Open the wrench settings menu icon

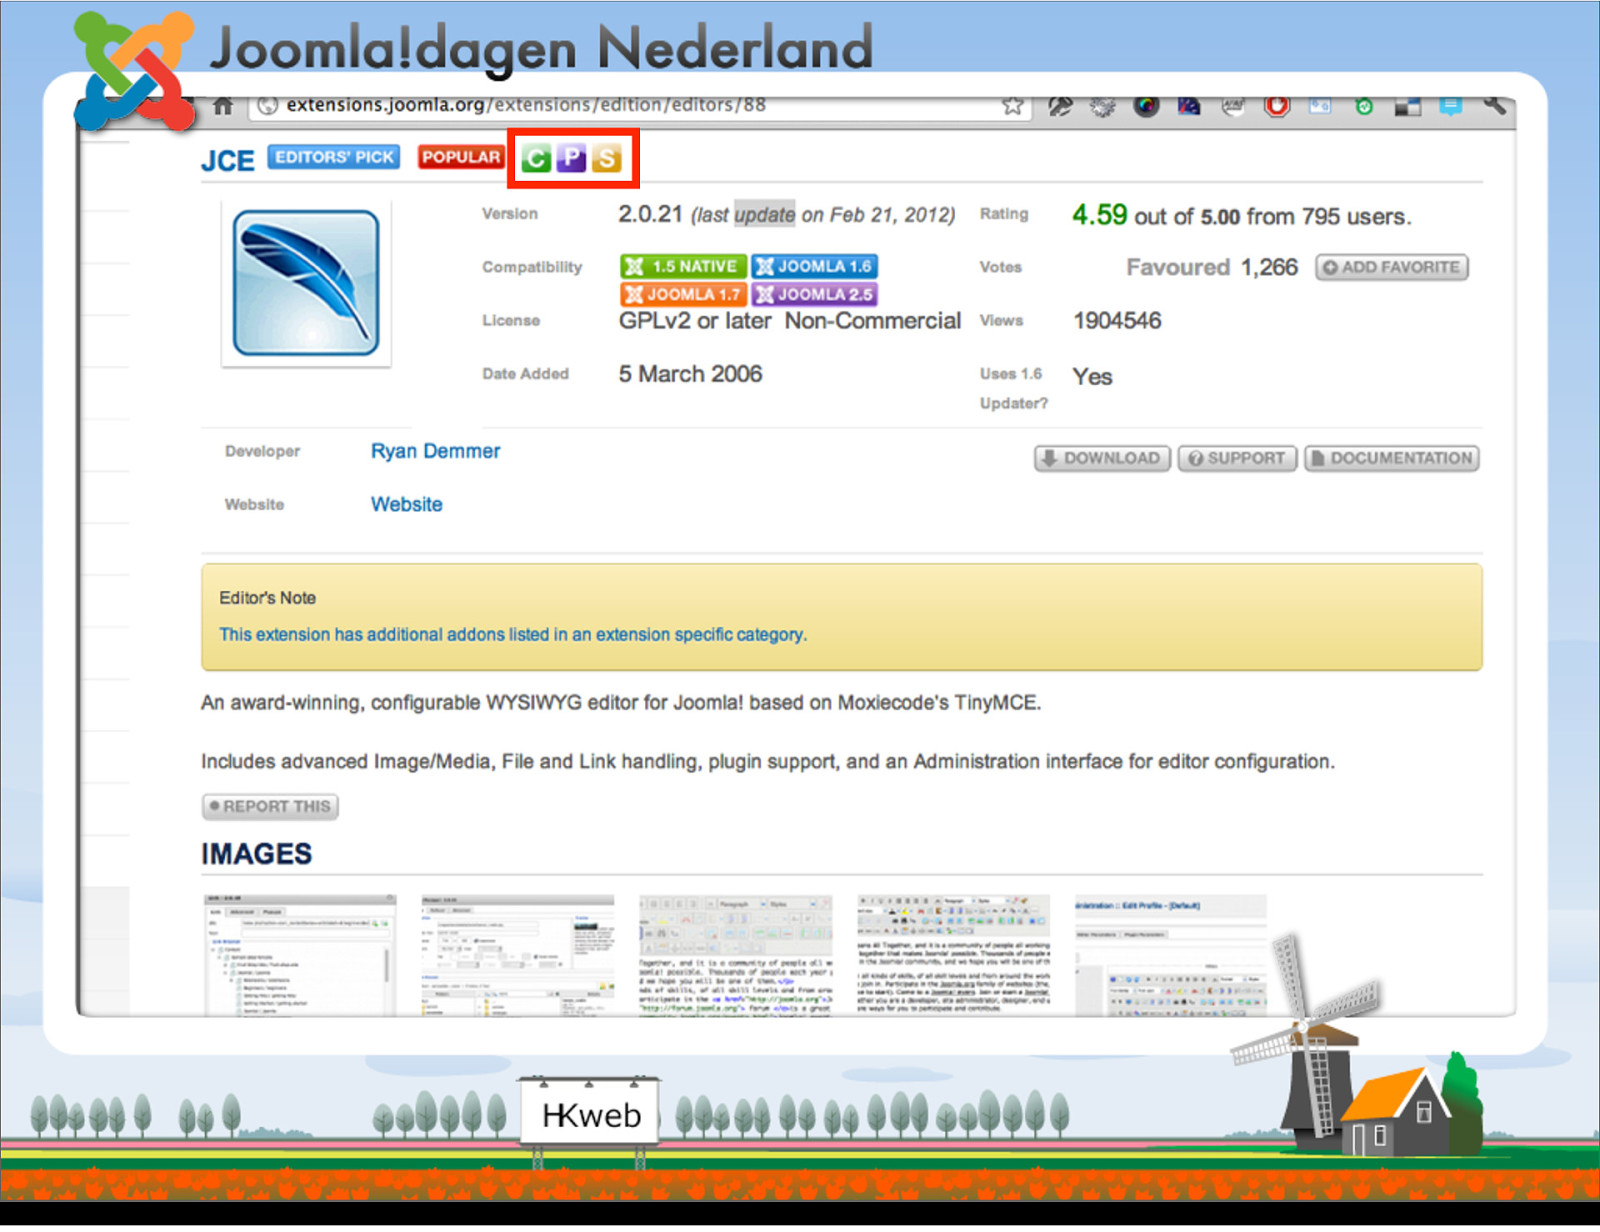(x=1494, y=105)
